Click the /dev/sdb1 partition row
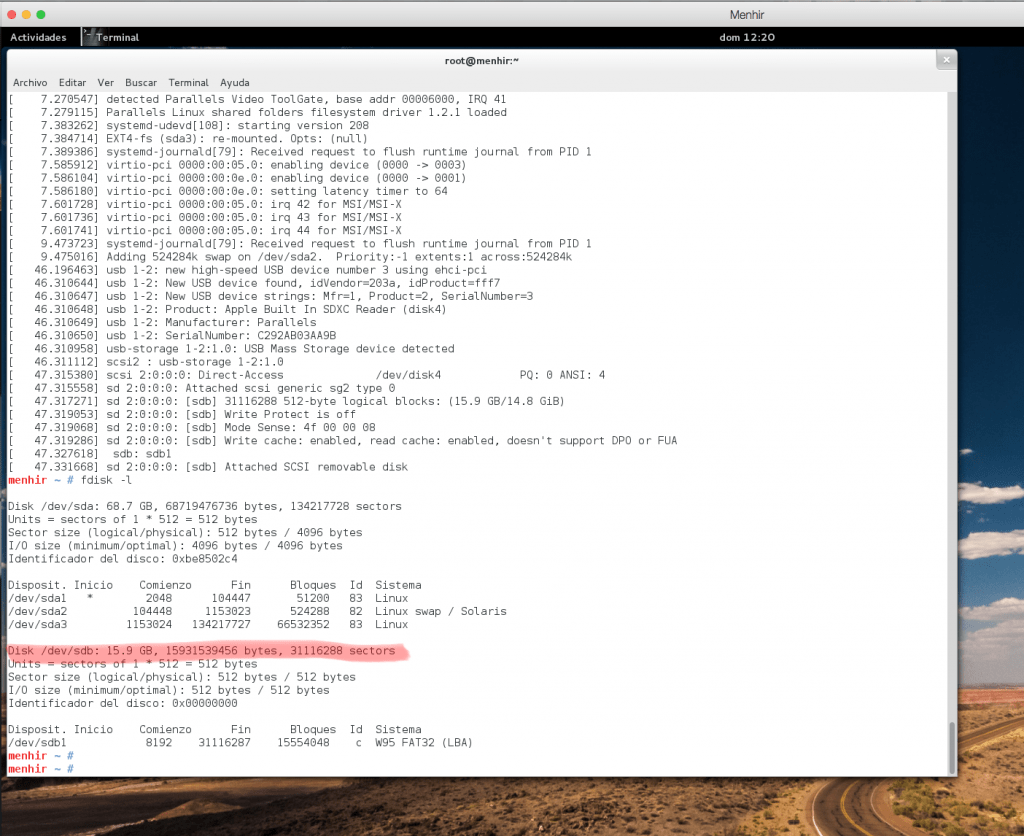The width and height of the screenshot is (1024, 836). 240,743
